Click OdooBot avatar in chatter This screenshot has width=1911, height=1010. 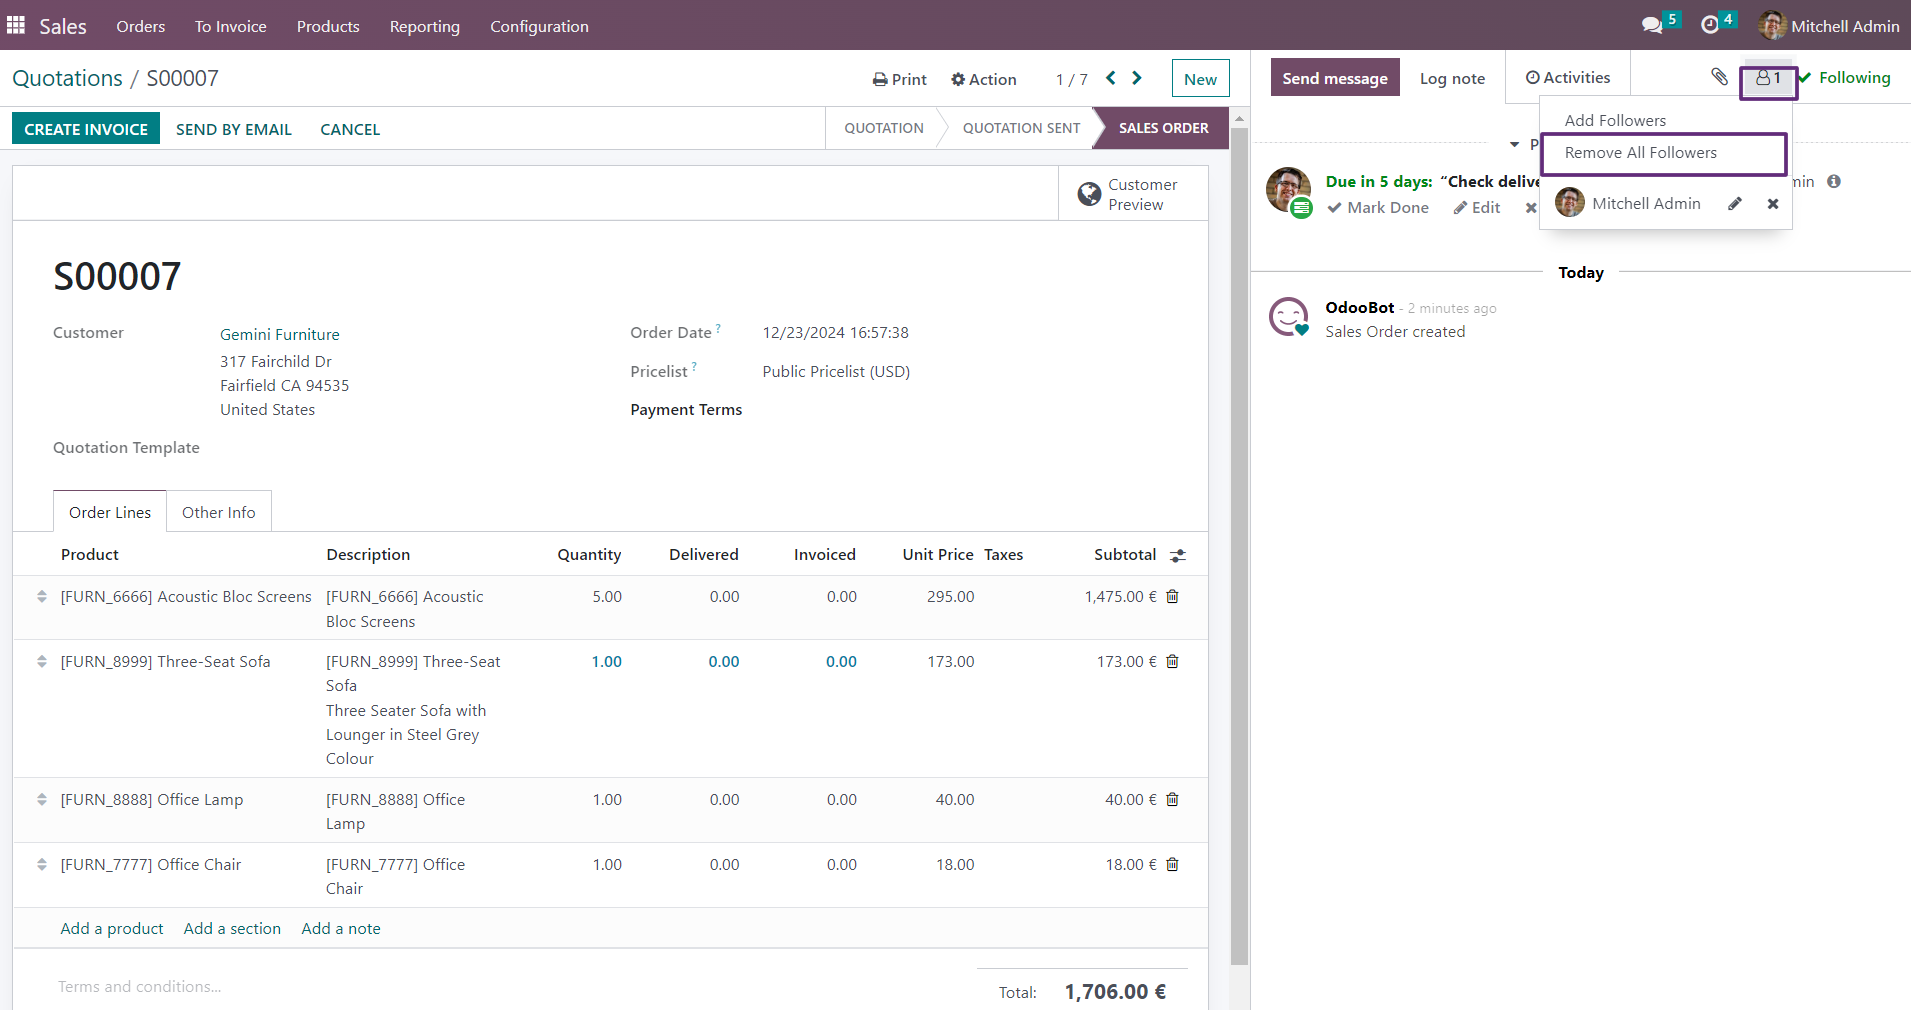[x=1289, y=317]
